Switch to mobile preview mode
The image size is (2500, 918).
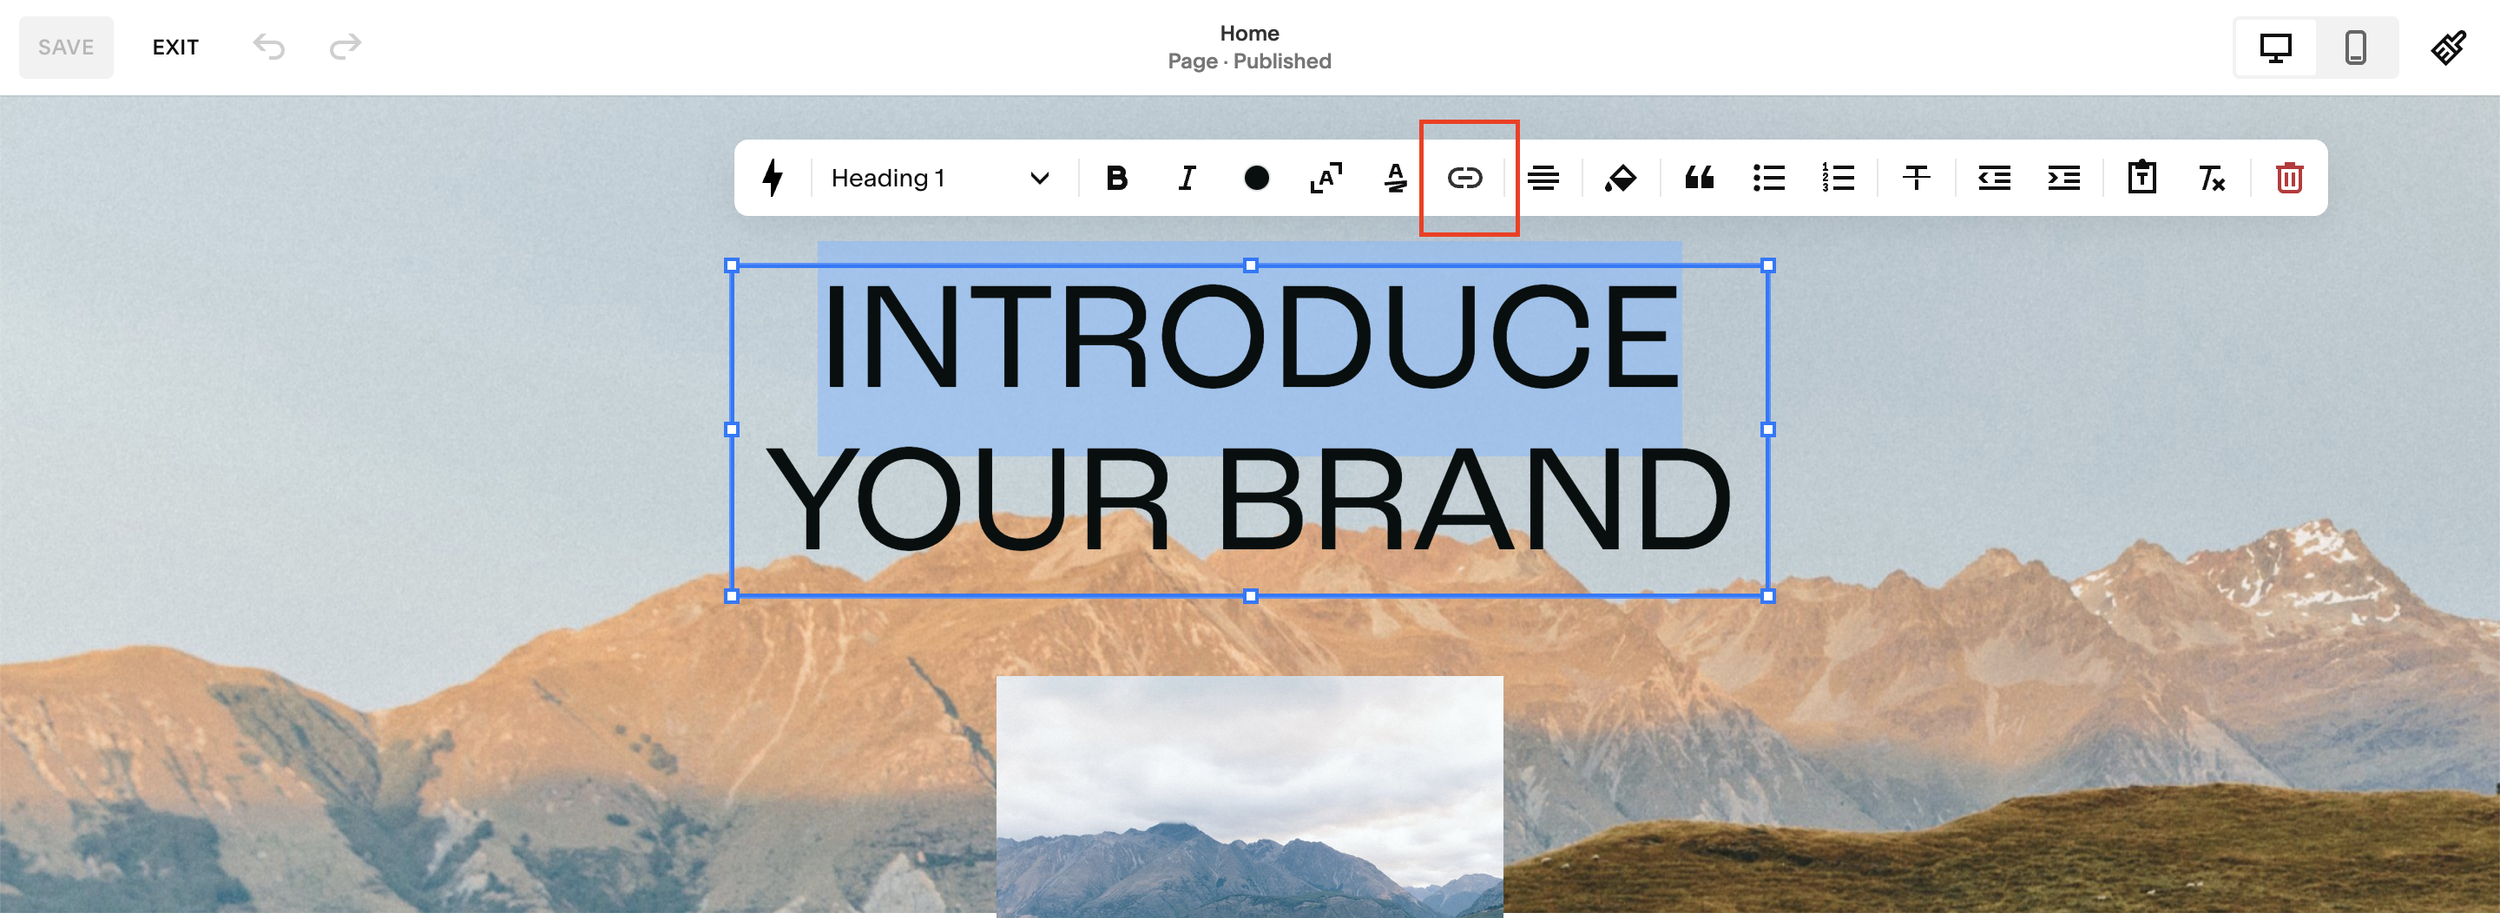tap(2356, 47)
